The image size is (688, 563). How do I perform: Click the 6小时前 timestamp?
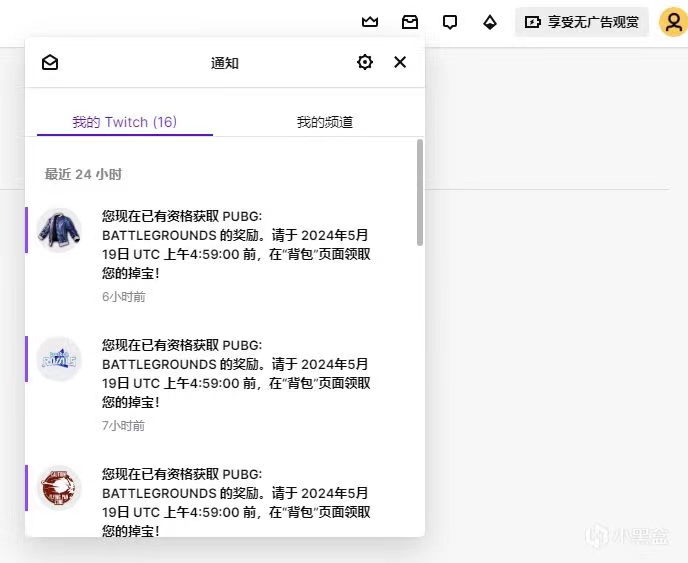(x=124, y=297)
